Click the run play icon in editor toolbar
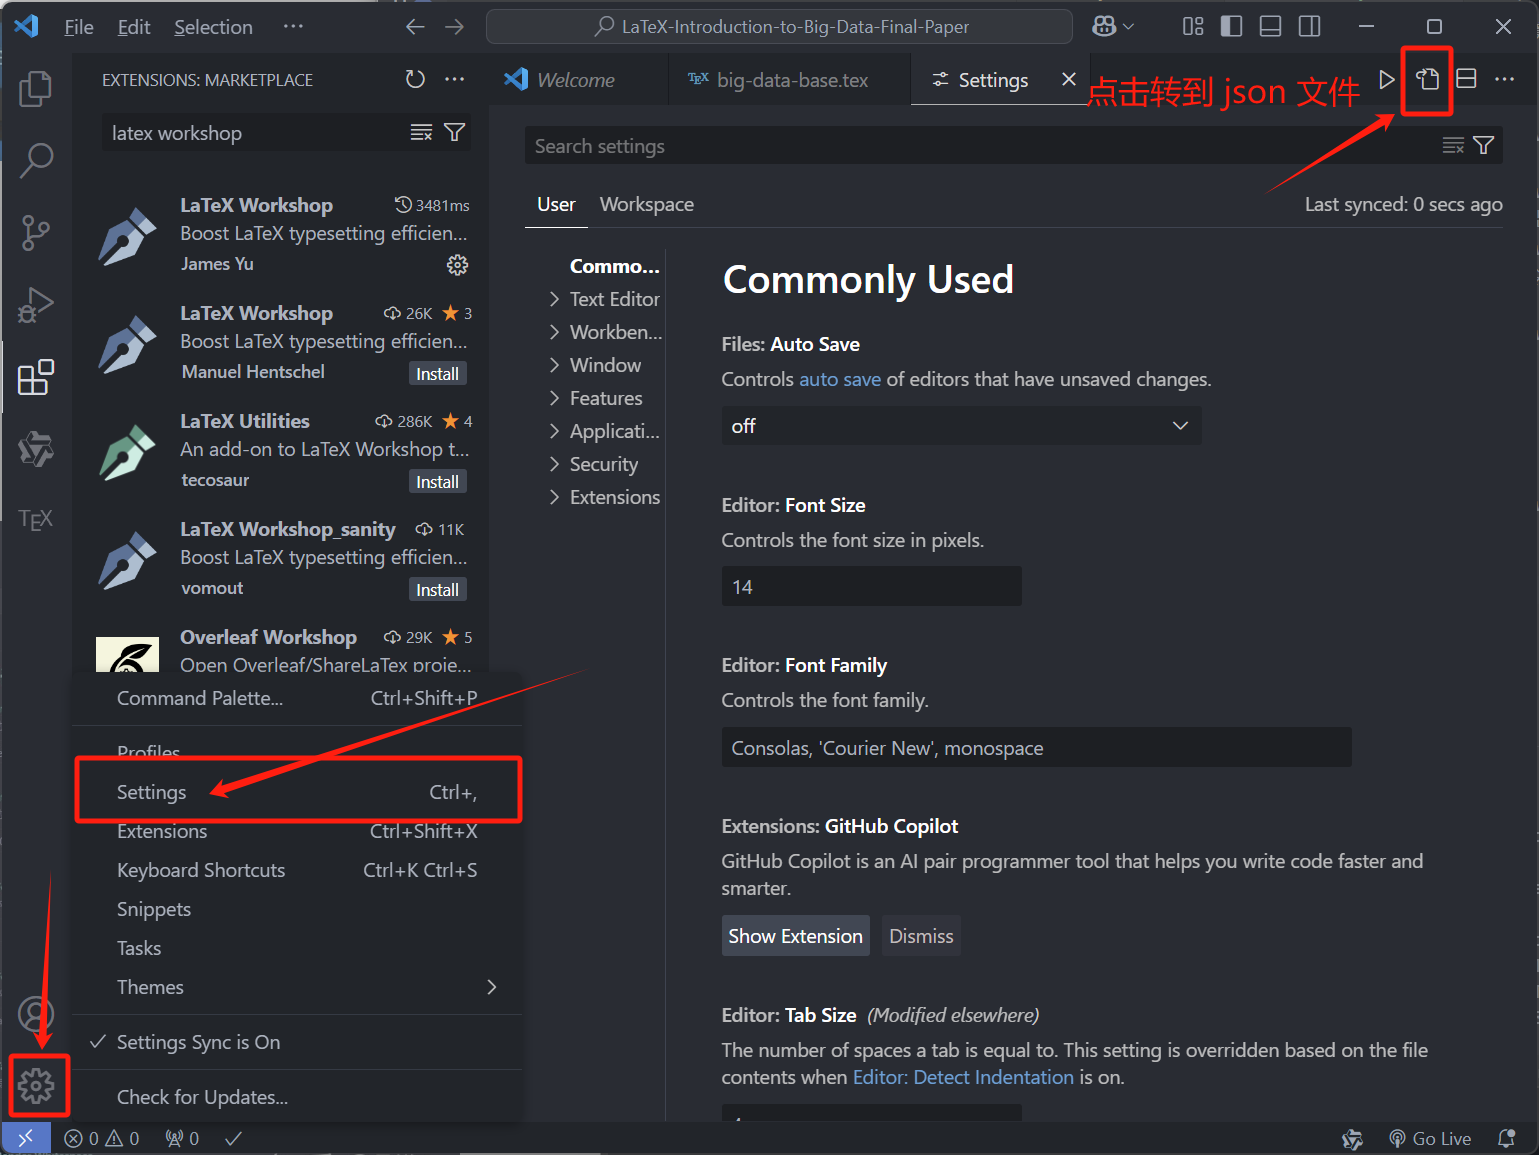This screenshot has width=1539, height=1155. (1386, 79)
